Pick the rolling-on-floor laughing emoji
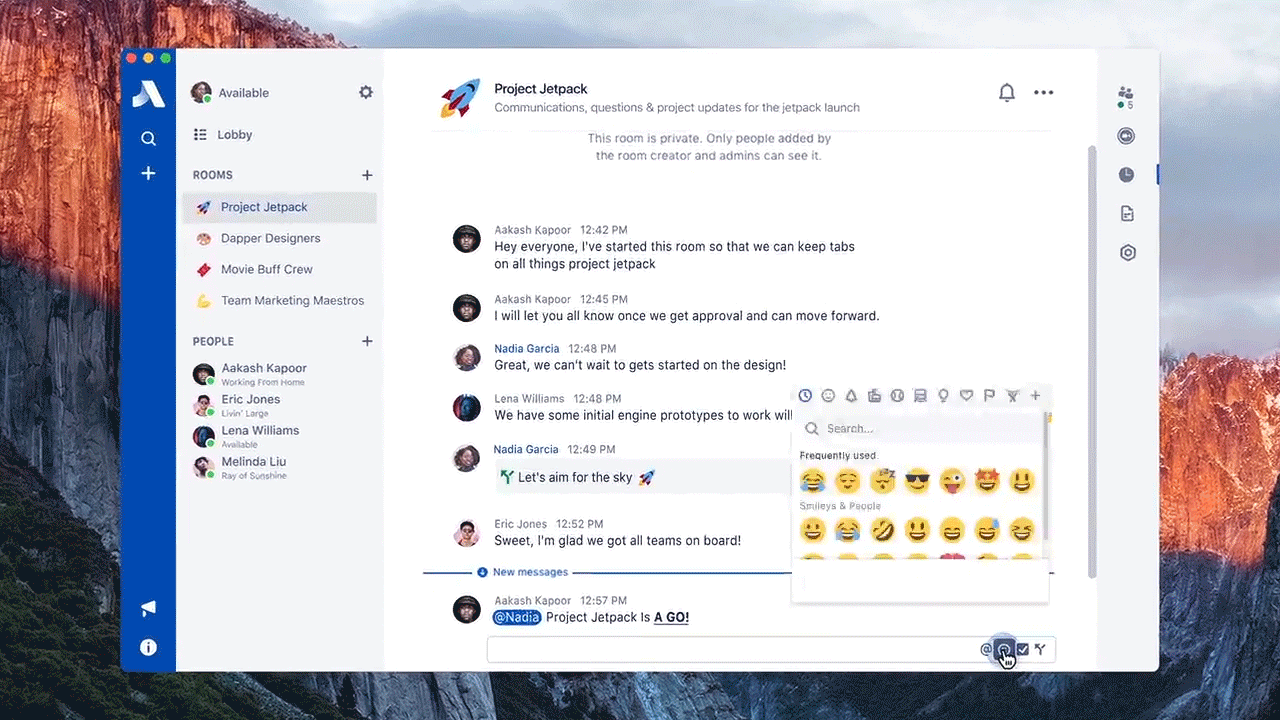Screen dimensions: 1280x720 click(882, 529)
